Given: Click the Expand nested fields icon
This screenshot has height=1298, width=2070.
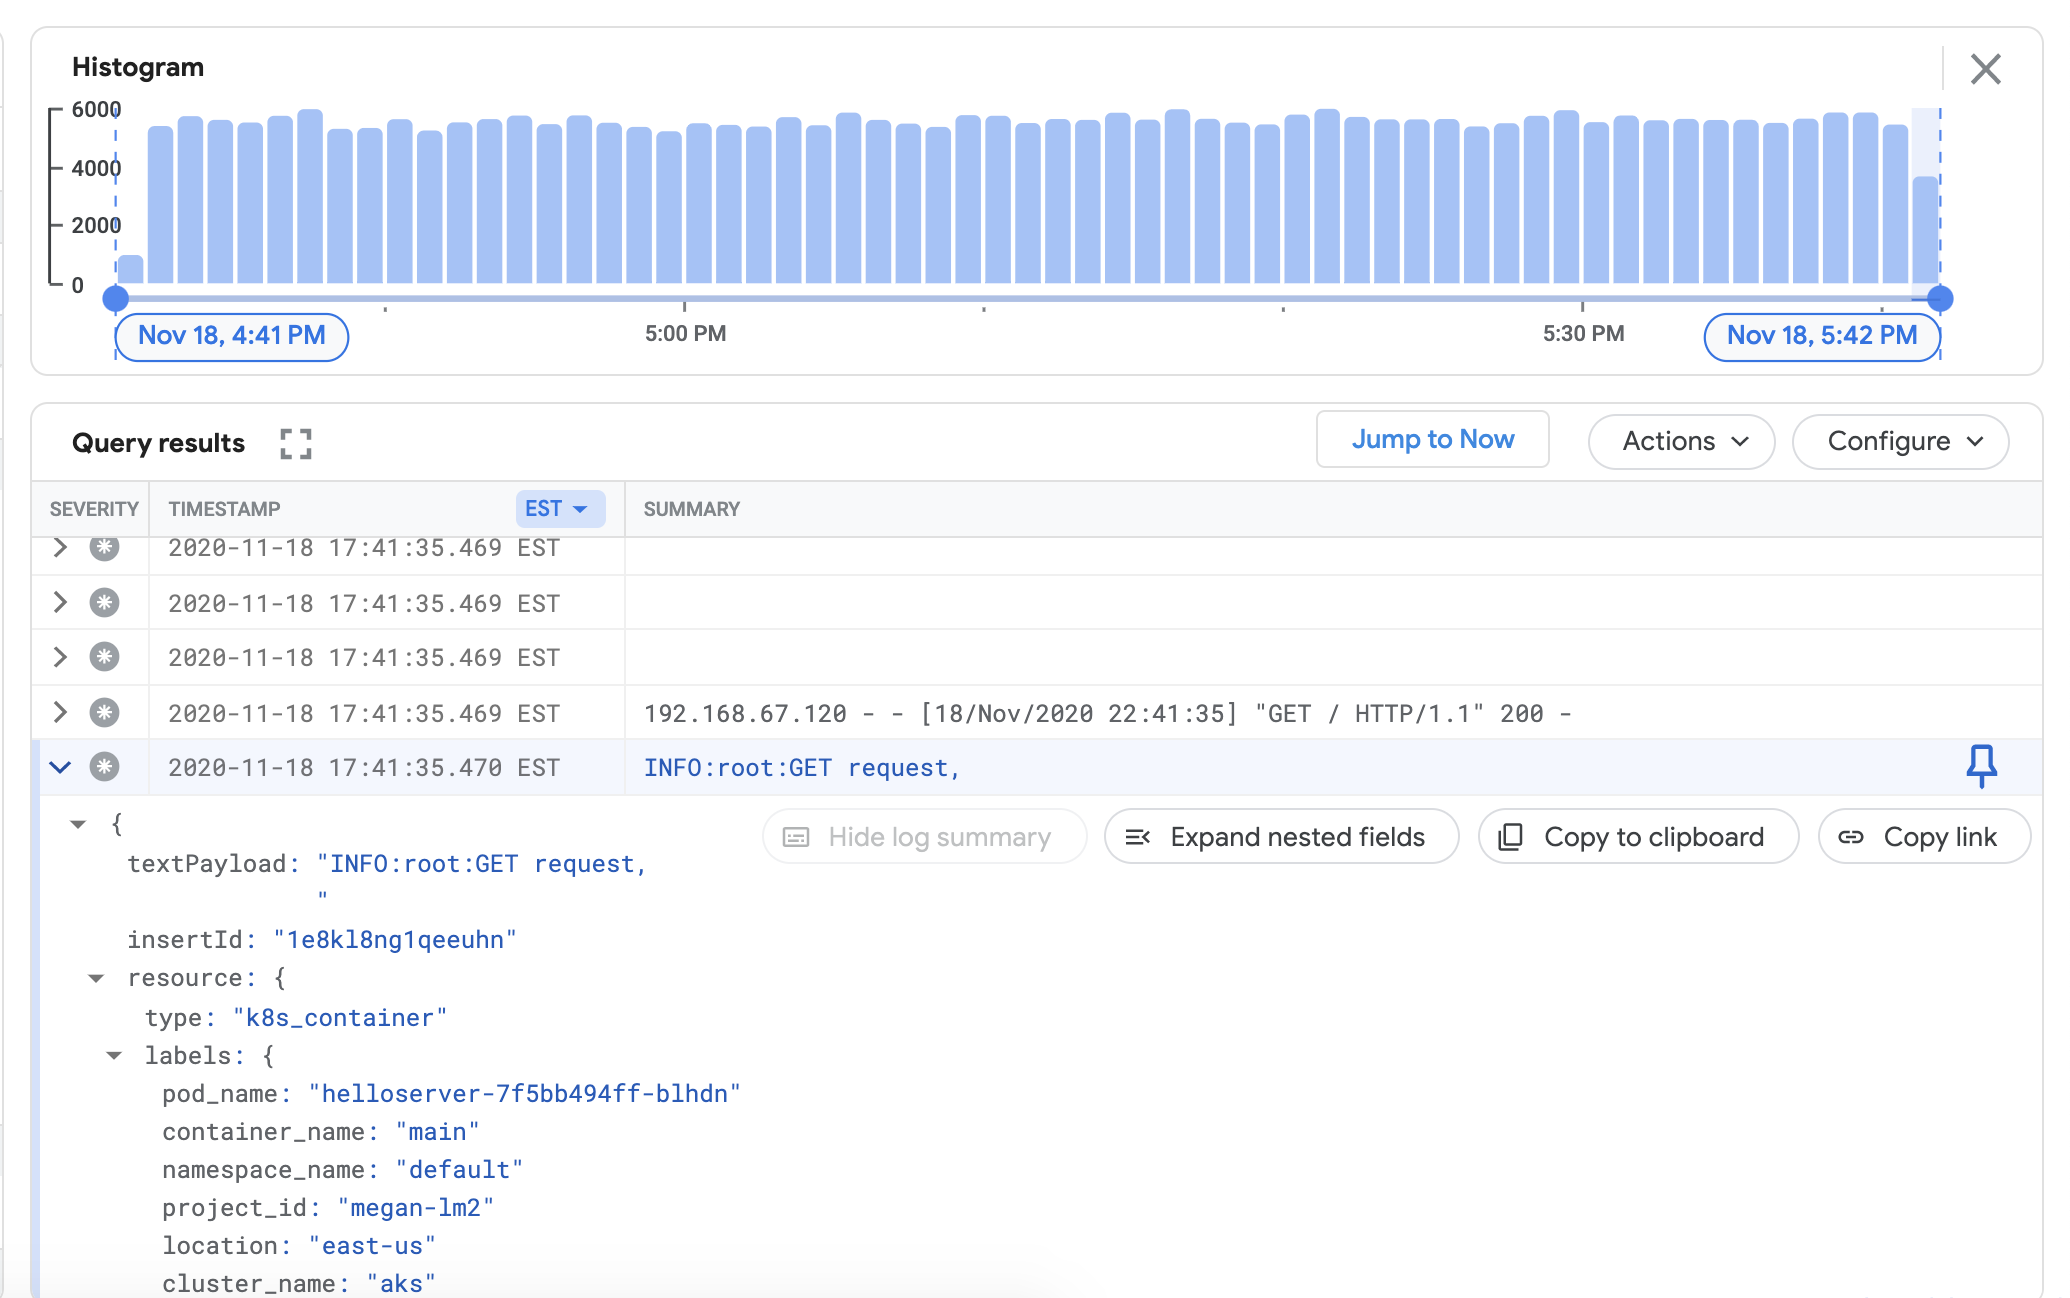Looking at the screenshot, I should point(1139,836).
